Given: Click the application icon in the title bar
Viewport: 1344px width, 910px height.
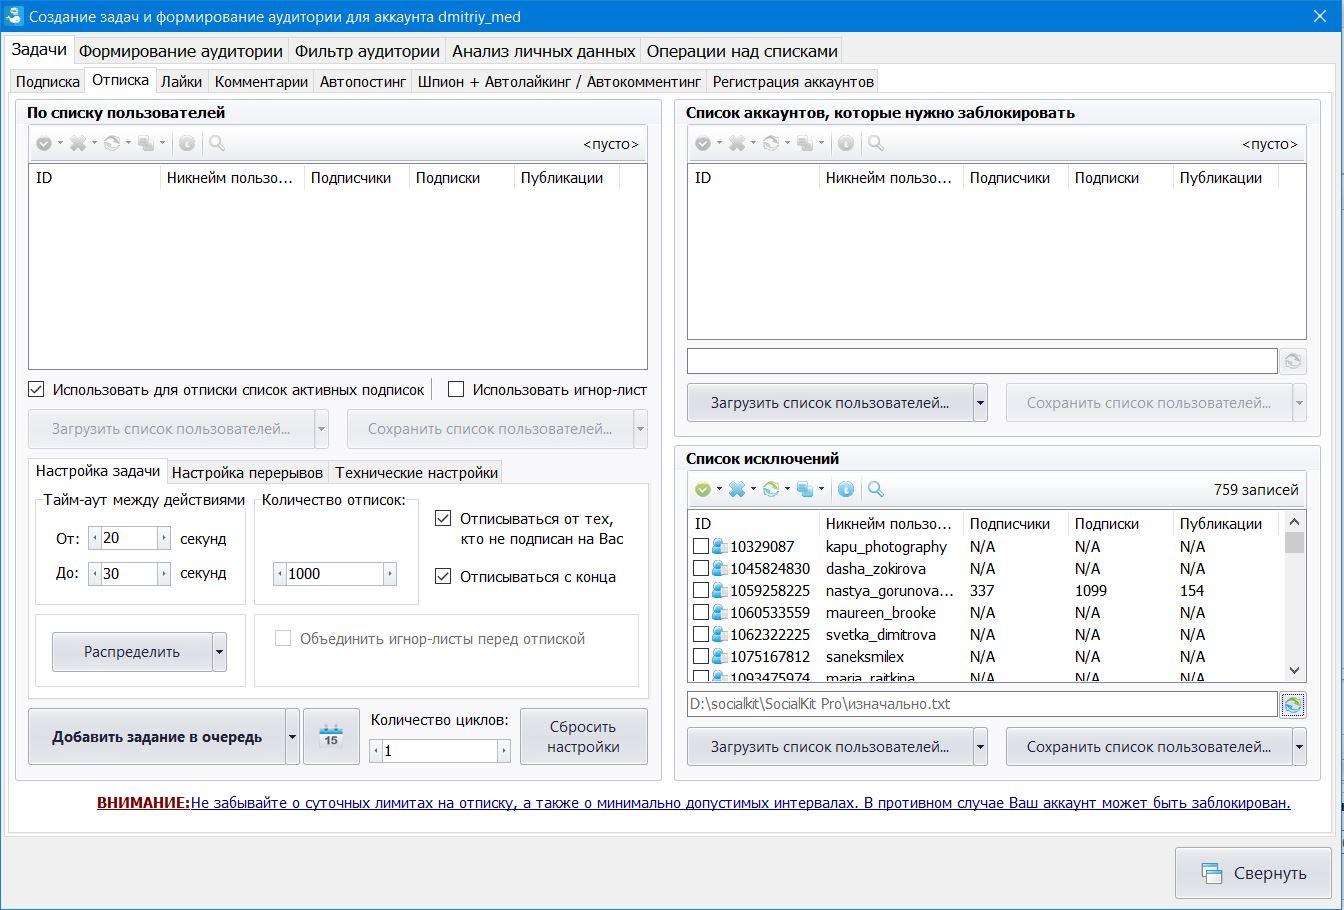Looking at the screenshot, I should (x=13, y=15).
